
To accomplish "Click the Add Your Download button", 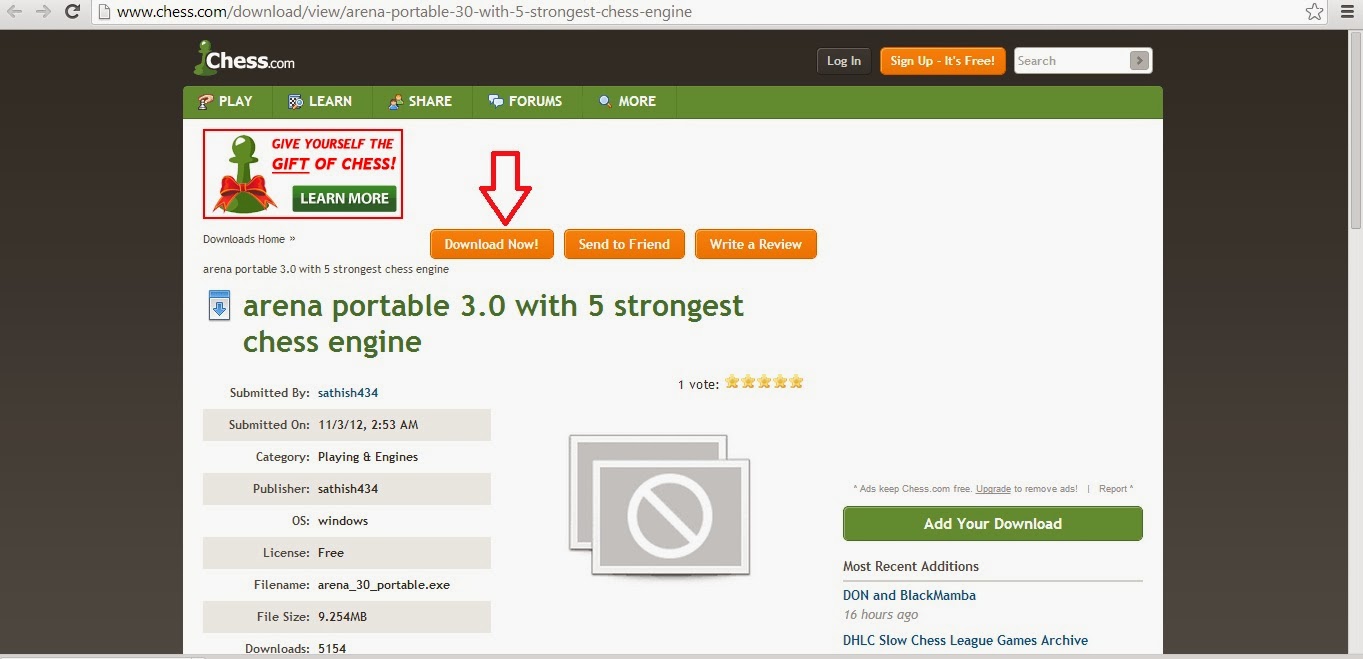I will pyautogui.click(x=992, y=523).
